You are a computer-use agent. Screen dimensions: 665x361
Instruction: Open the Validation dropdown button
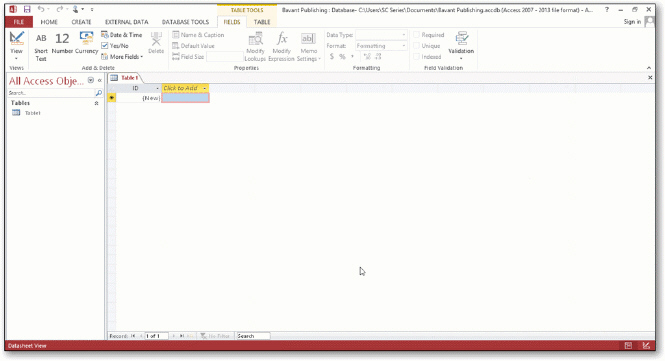pos(461,45)
